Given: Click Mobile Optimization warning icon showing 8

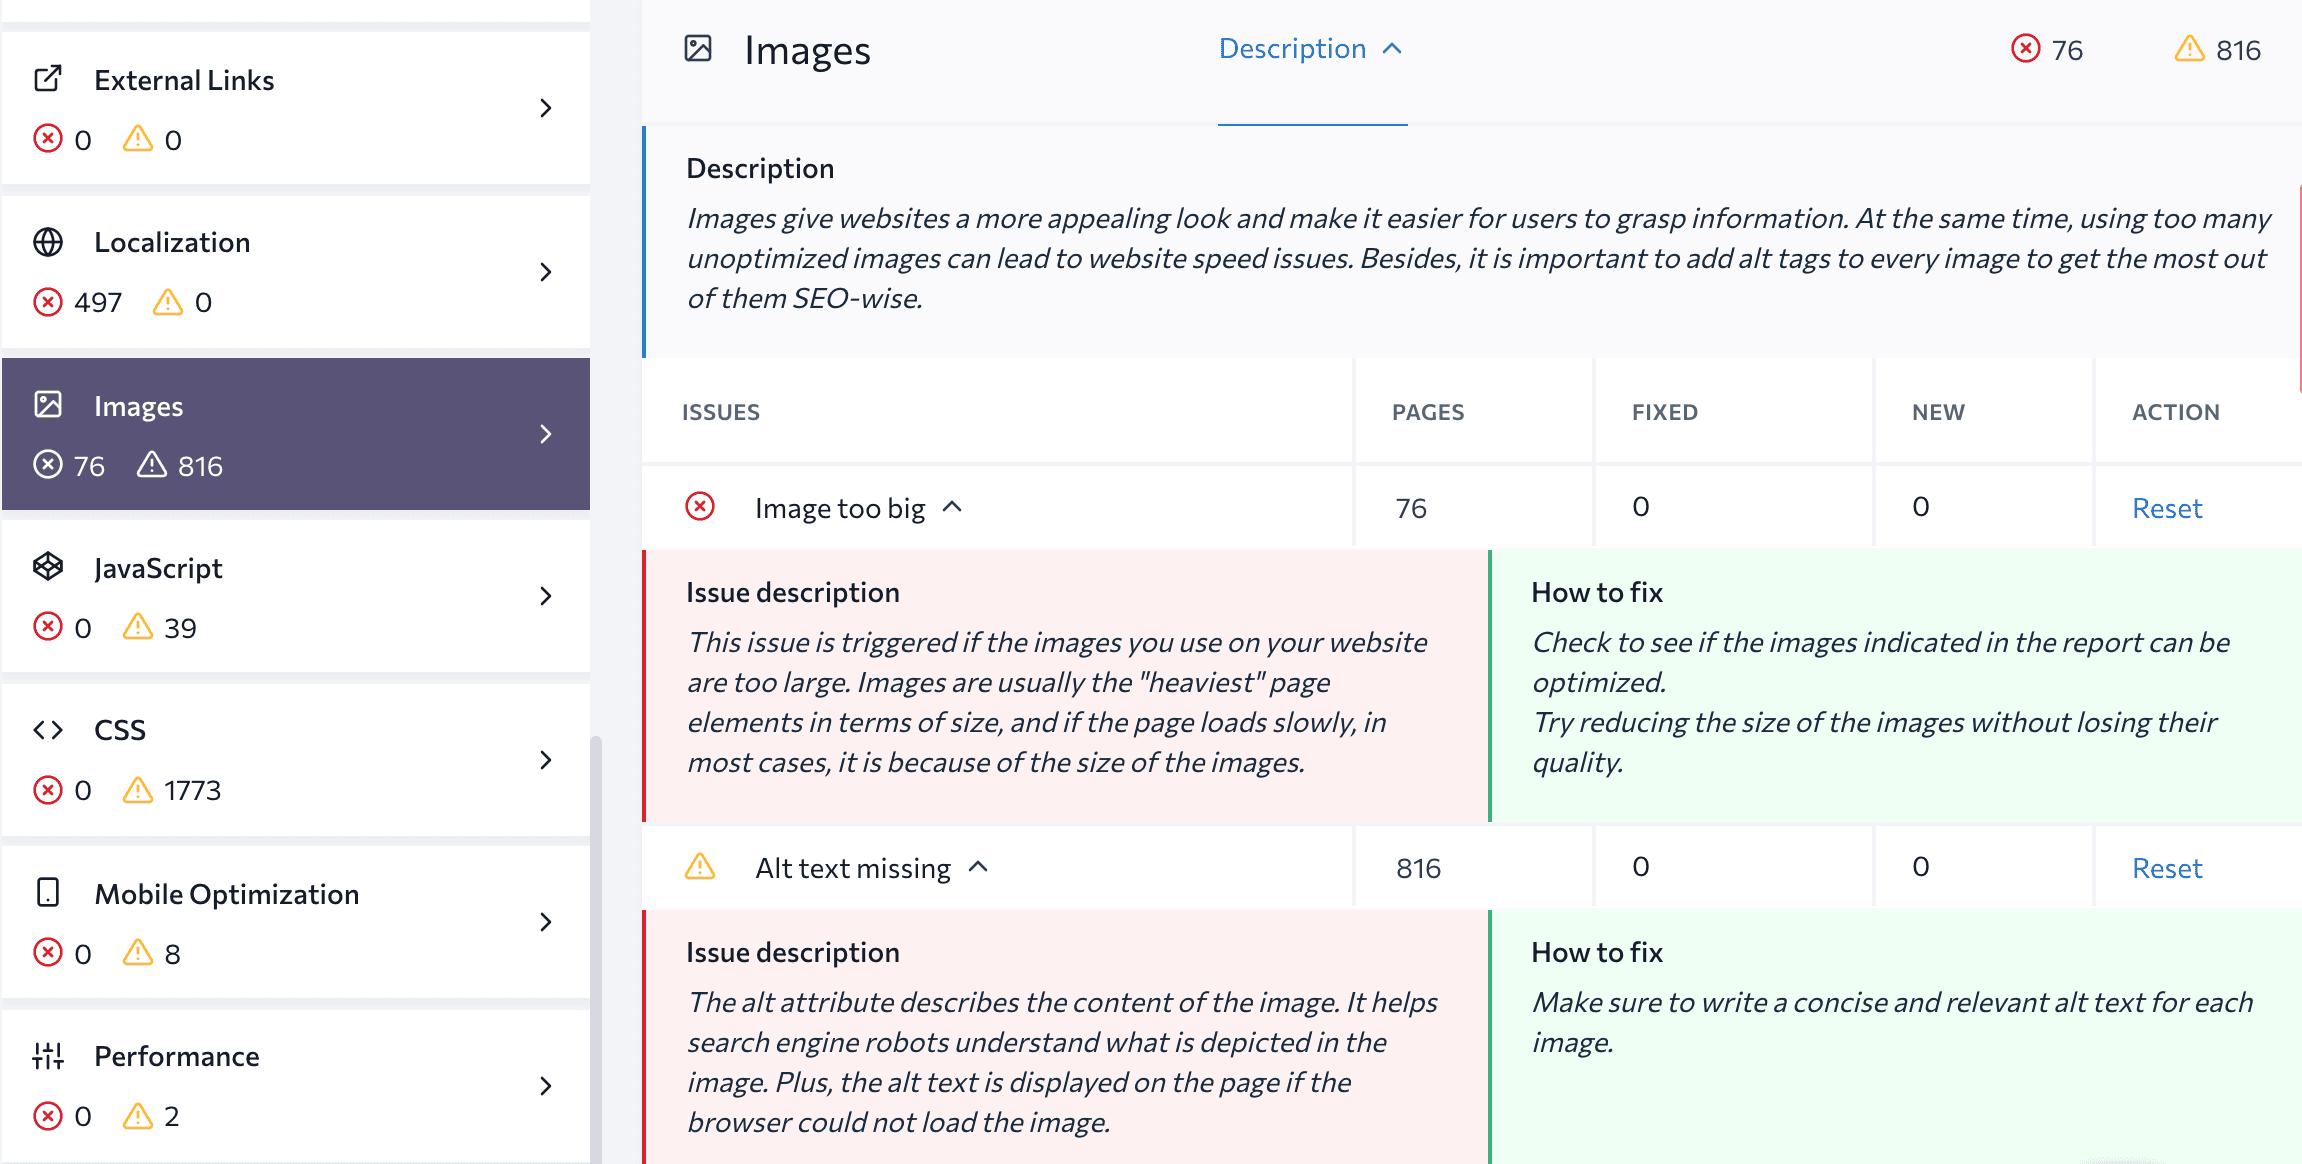Looking at the screenshot, I should click(138, 952).
